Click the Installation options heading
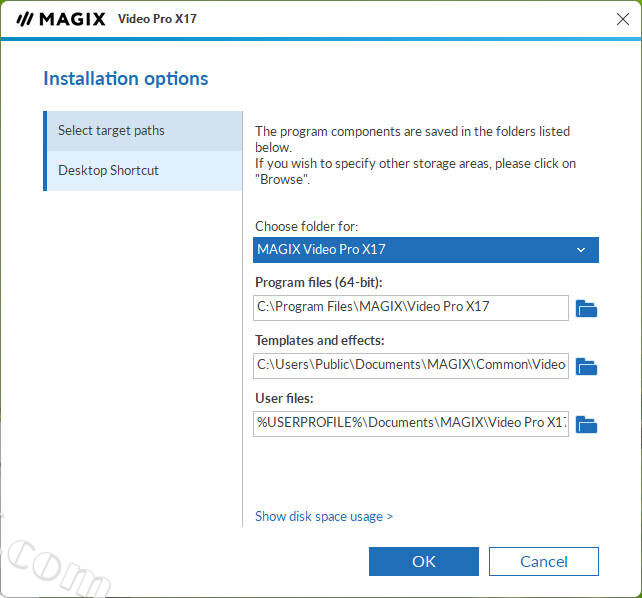Image resolution: width=642 pixels, height=598 pixels. point(126,79)
